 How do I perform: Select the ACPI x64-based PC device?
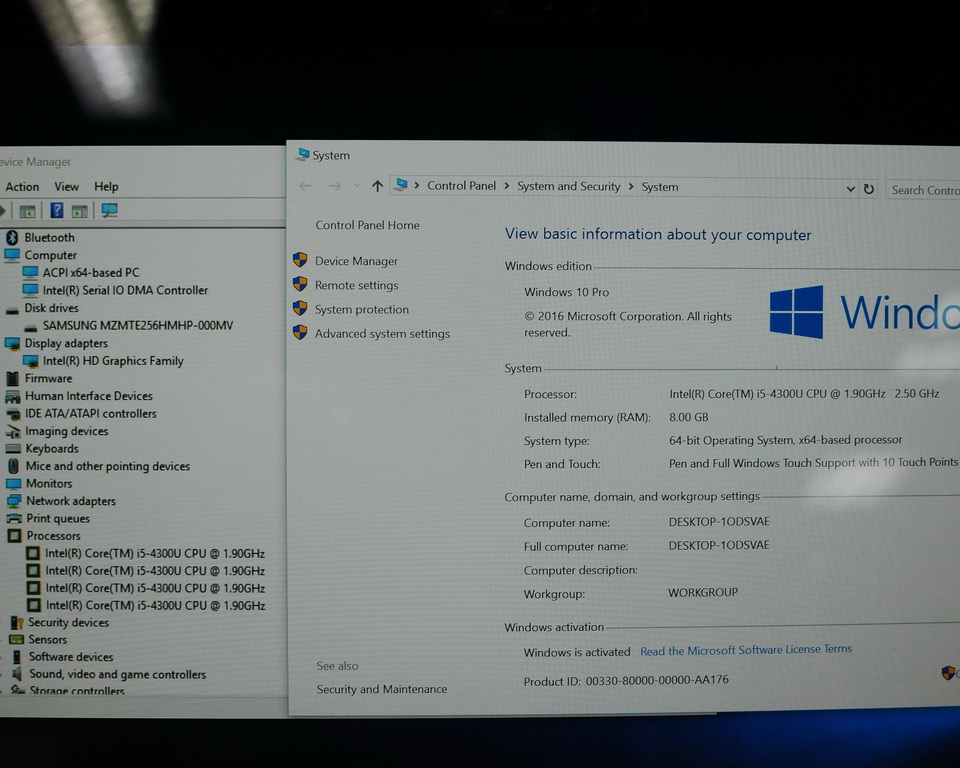pos(91,273)
